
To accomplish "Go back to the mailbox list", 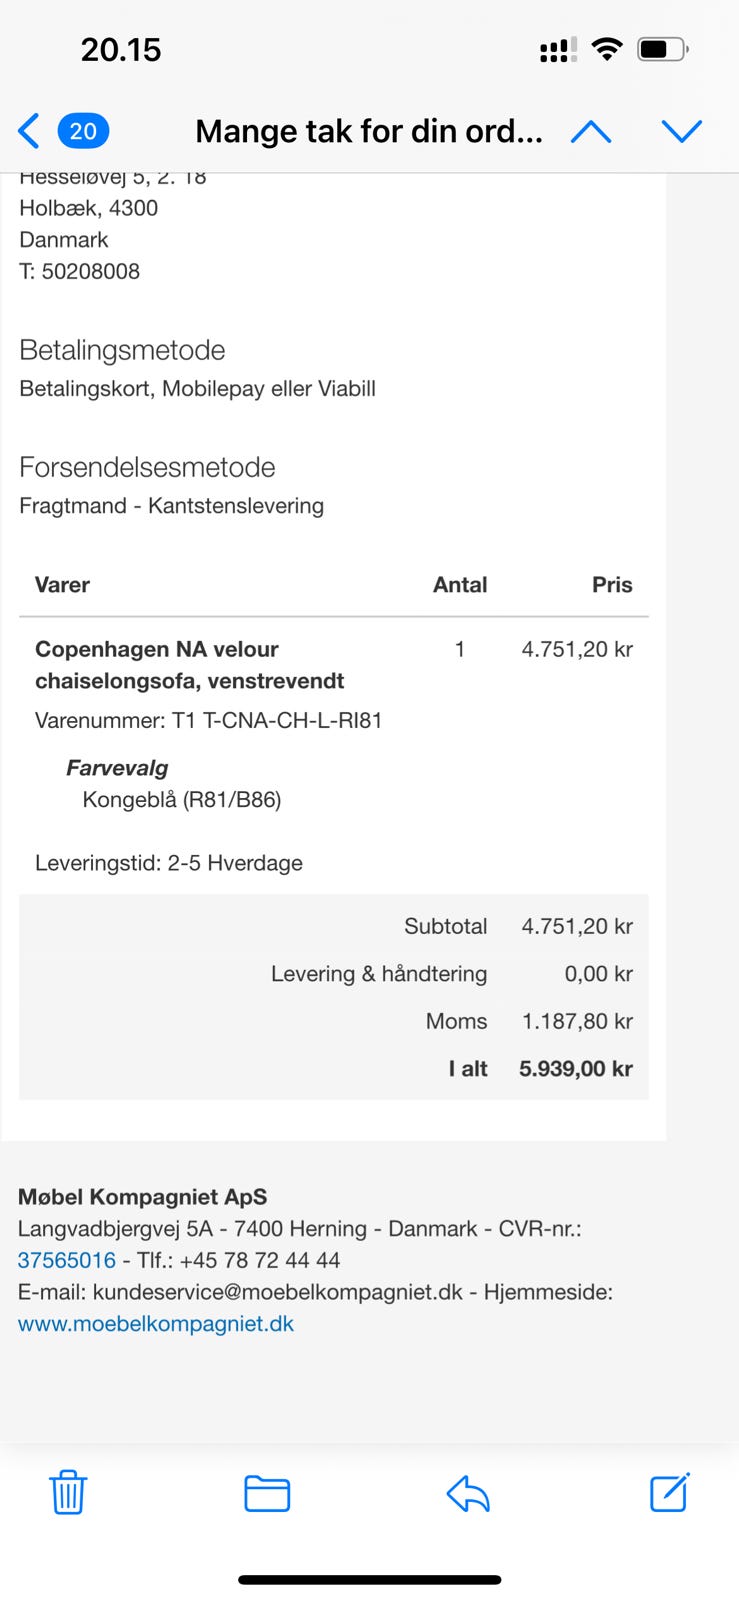I will point(29,131).
